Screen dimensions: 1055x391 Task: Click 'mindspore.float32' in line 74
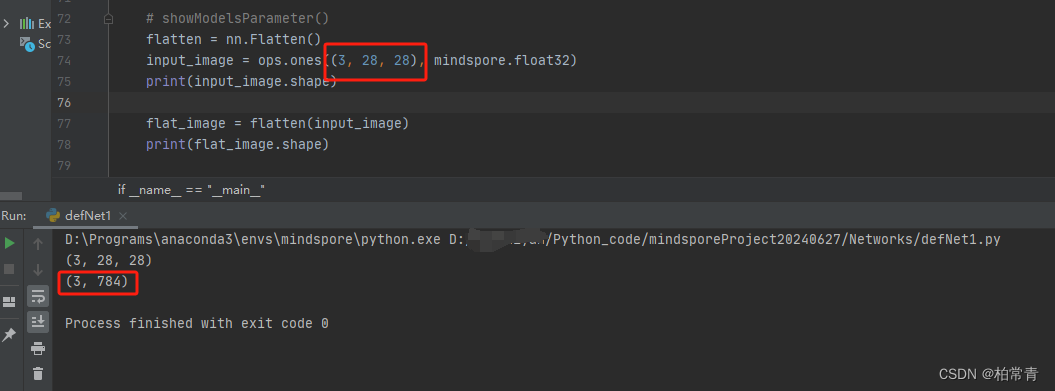[502, 61]
